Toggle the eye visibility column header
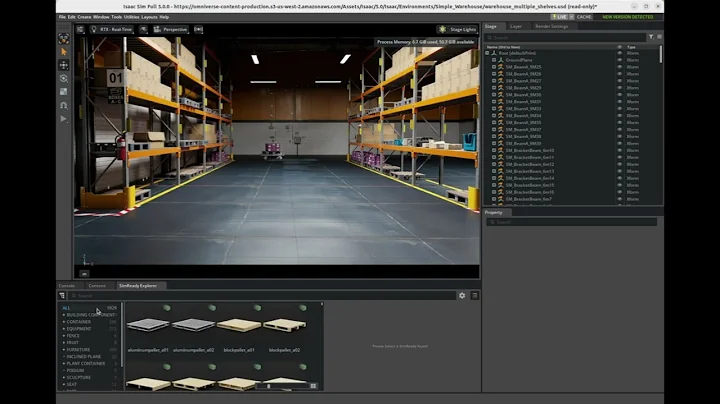Image resolution: width=720 pixels, height=404 pixels. click(x=619, y=47)
